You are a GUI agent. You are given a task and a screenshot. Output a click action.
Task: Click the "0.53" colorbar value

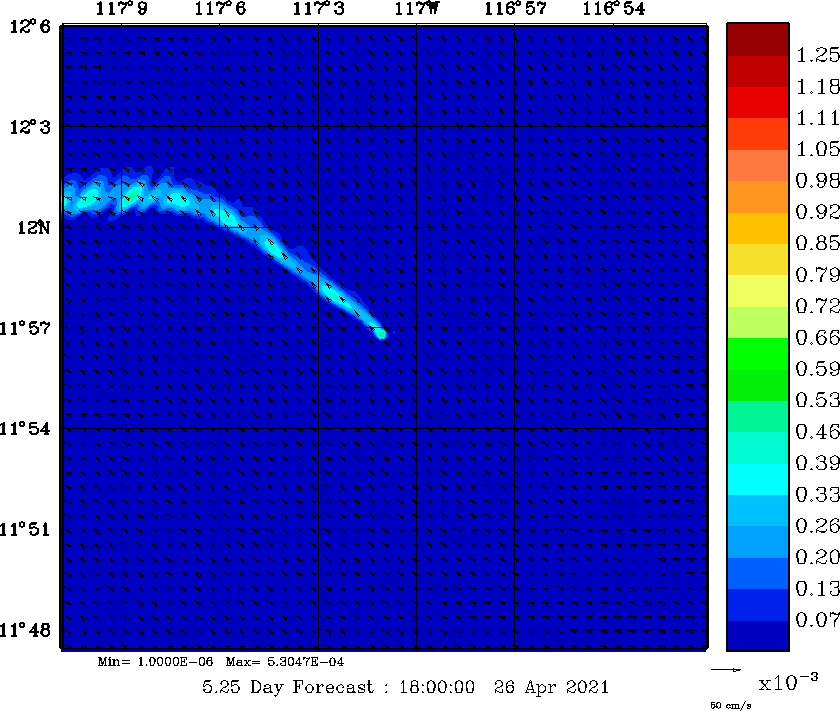(x=818, y=400)
